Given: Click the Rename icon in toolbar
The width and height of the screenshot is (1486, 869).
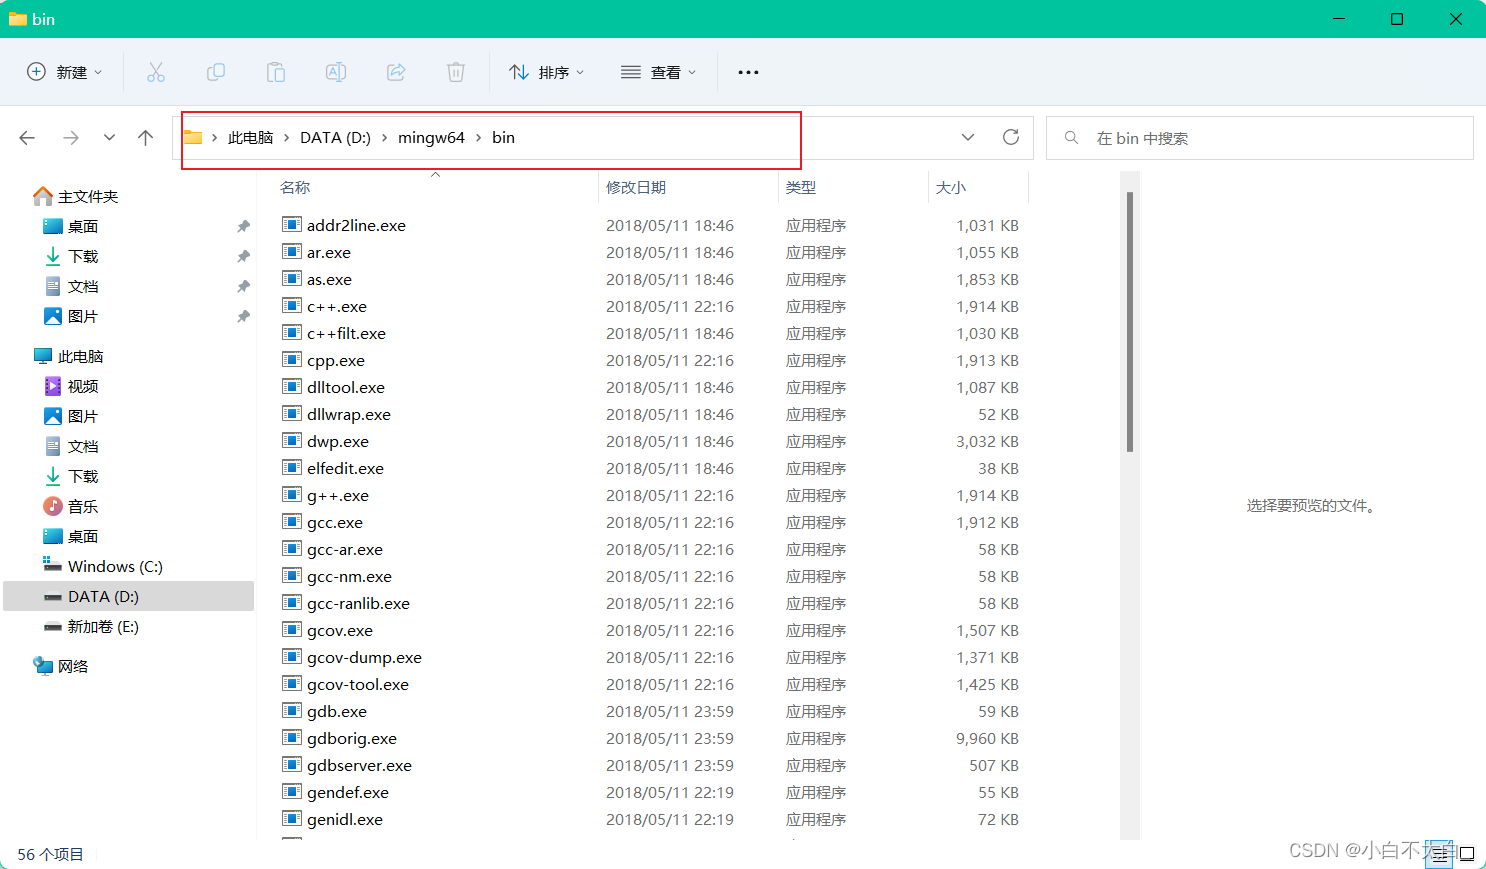Looking at the screenshot, I should 336,72.
